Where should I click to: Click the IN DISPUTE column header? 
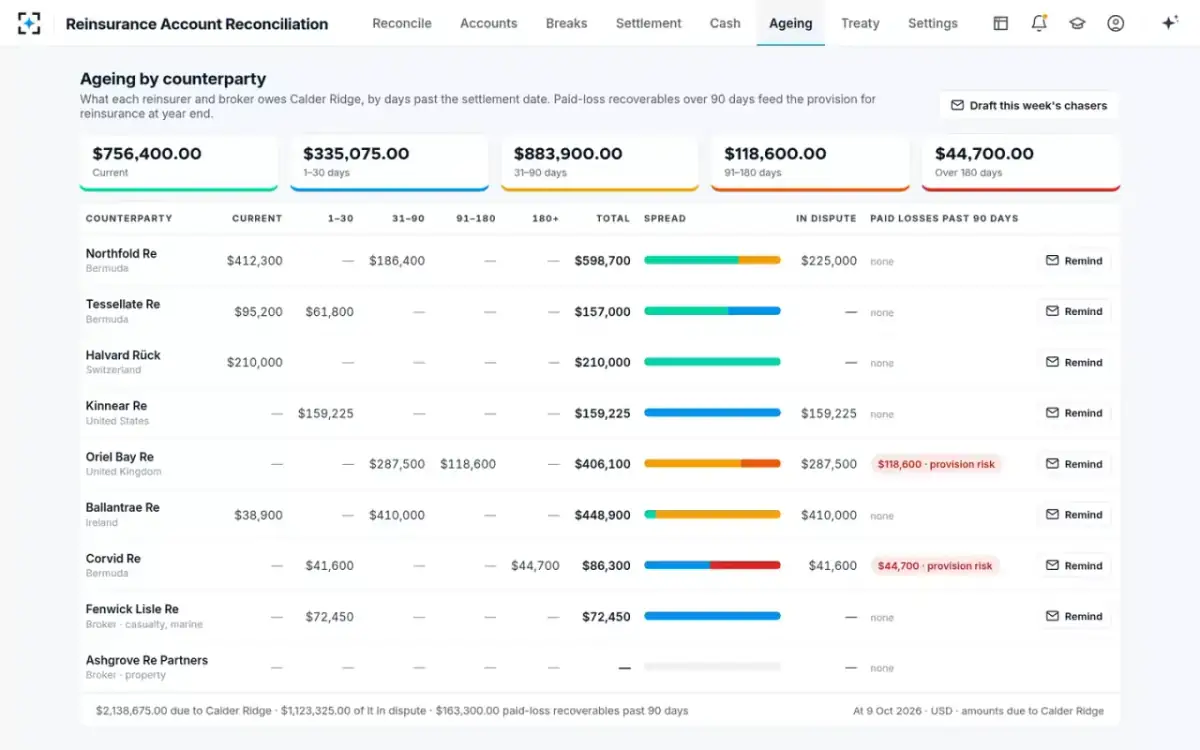point(826,218)
